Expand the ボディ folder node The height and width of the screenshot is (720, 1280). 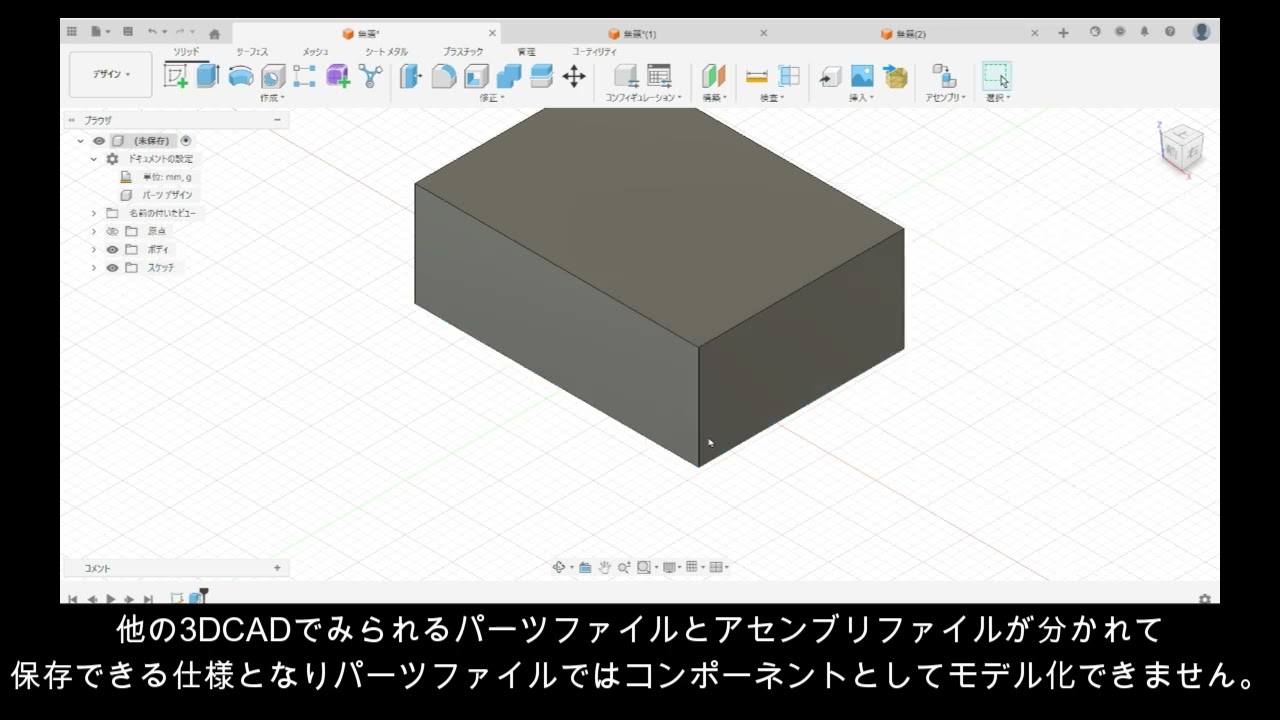point(94,249)
